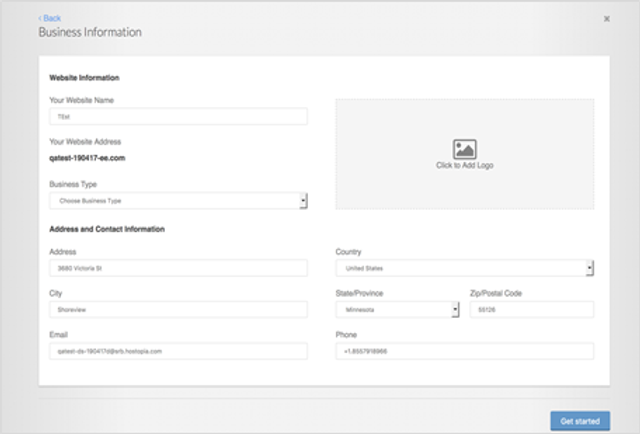This screenshot has height=434, width=640.
Task: Click the Your Website Name field
Action: tap(178, 117)
